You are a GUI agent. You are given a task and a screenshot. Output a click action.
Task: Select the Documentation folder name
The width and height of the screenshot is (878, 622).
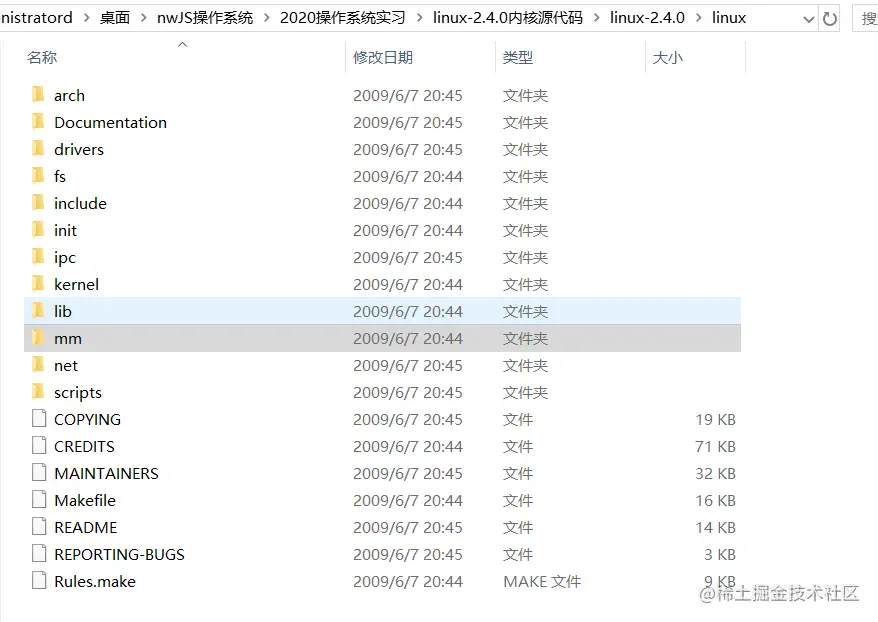click(x=110, y=122)
